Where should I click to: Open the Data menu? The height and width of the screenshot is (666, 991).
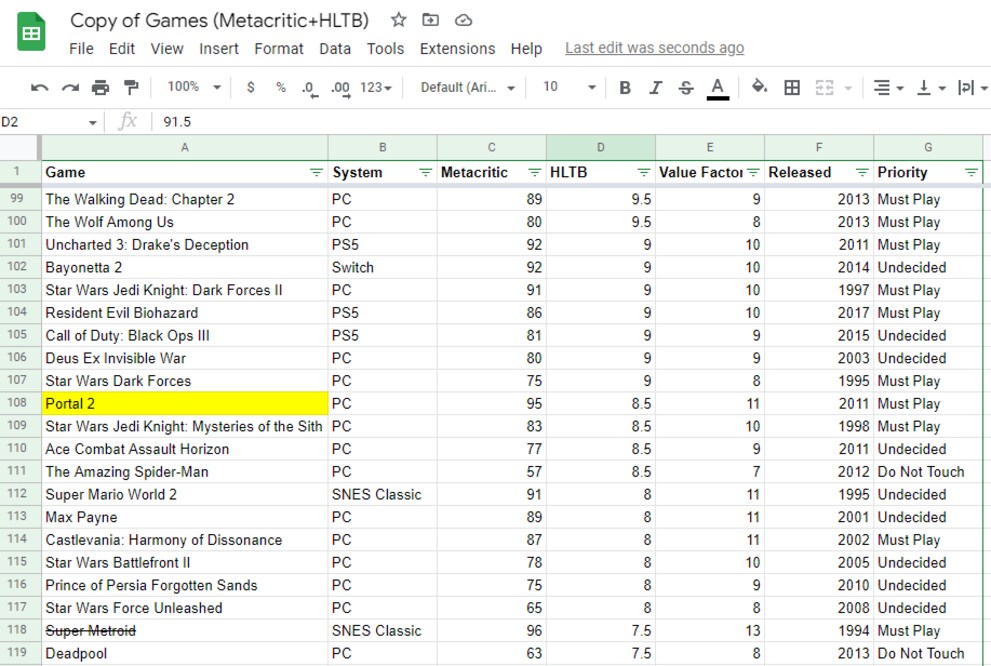point(335,49)
